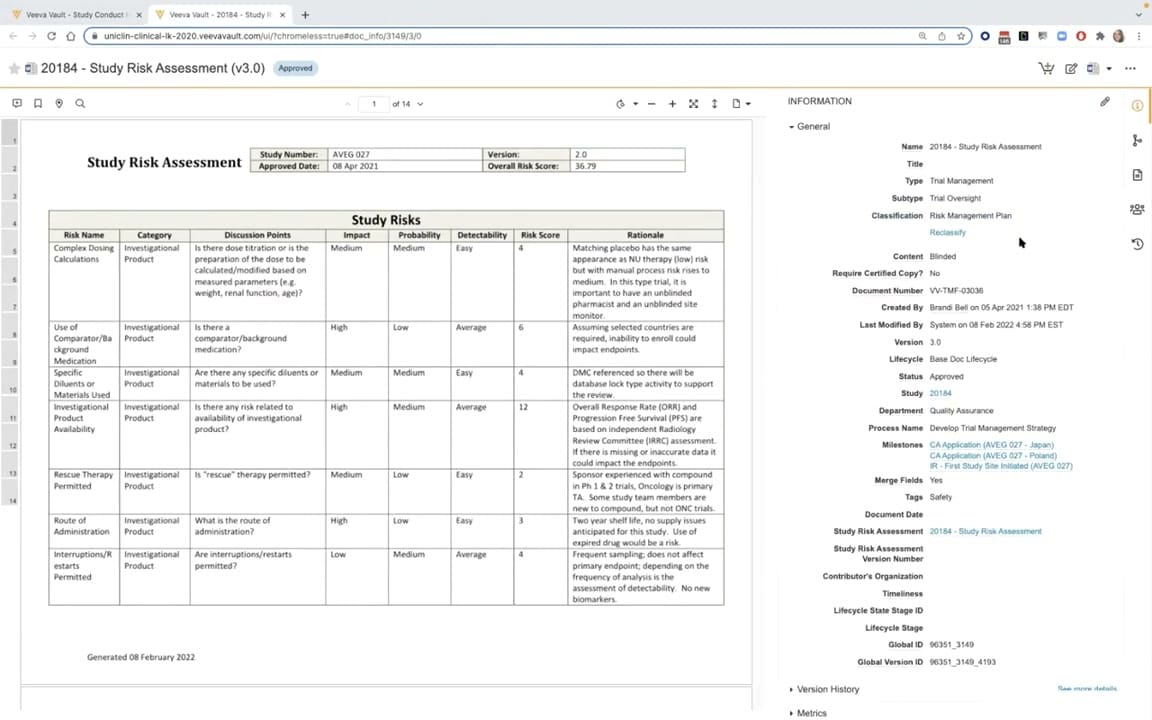1152x720 pixels.
Task: Click the page number input field
Action: [x=373, y=104]
